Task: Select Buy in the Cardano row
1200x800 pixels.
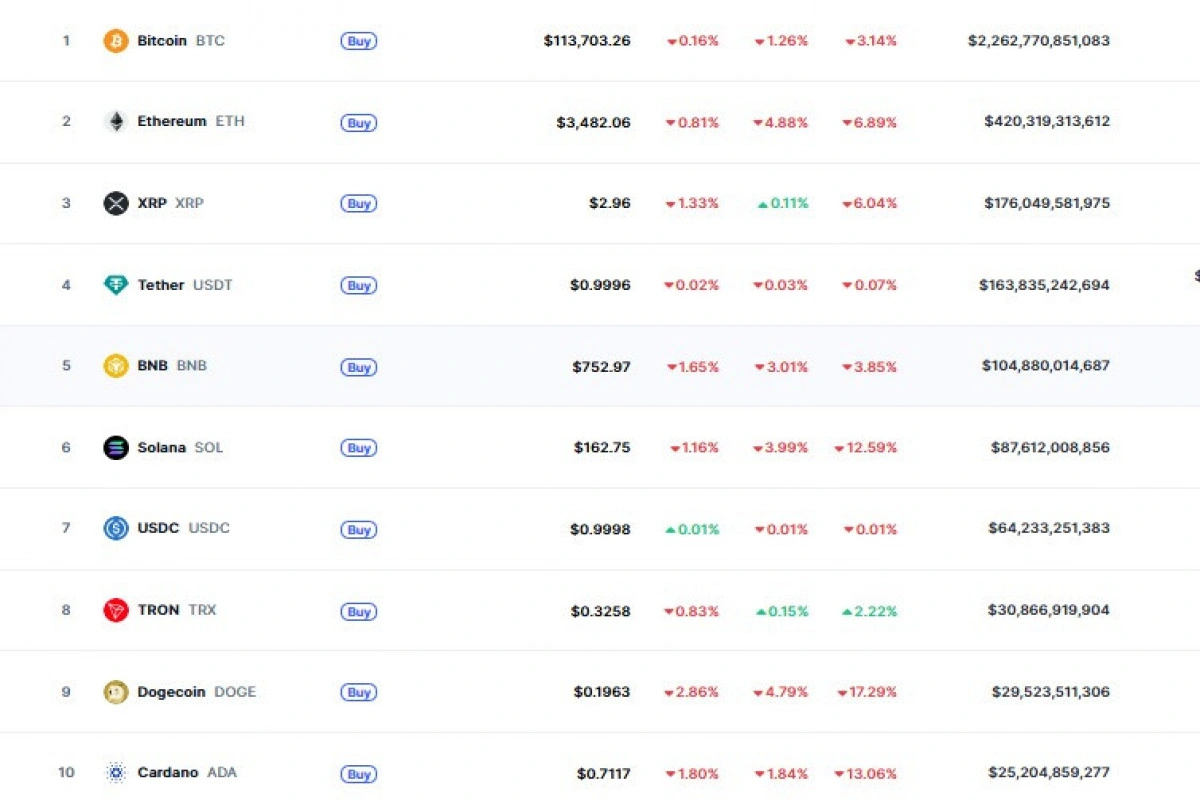Action: [358, 774]
